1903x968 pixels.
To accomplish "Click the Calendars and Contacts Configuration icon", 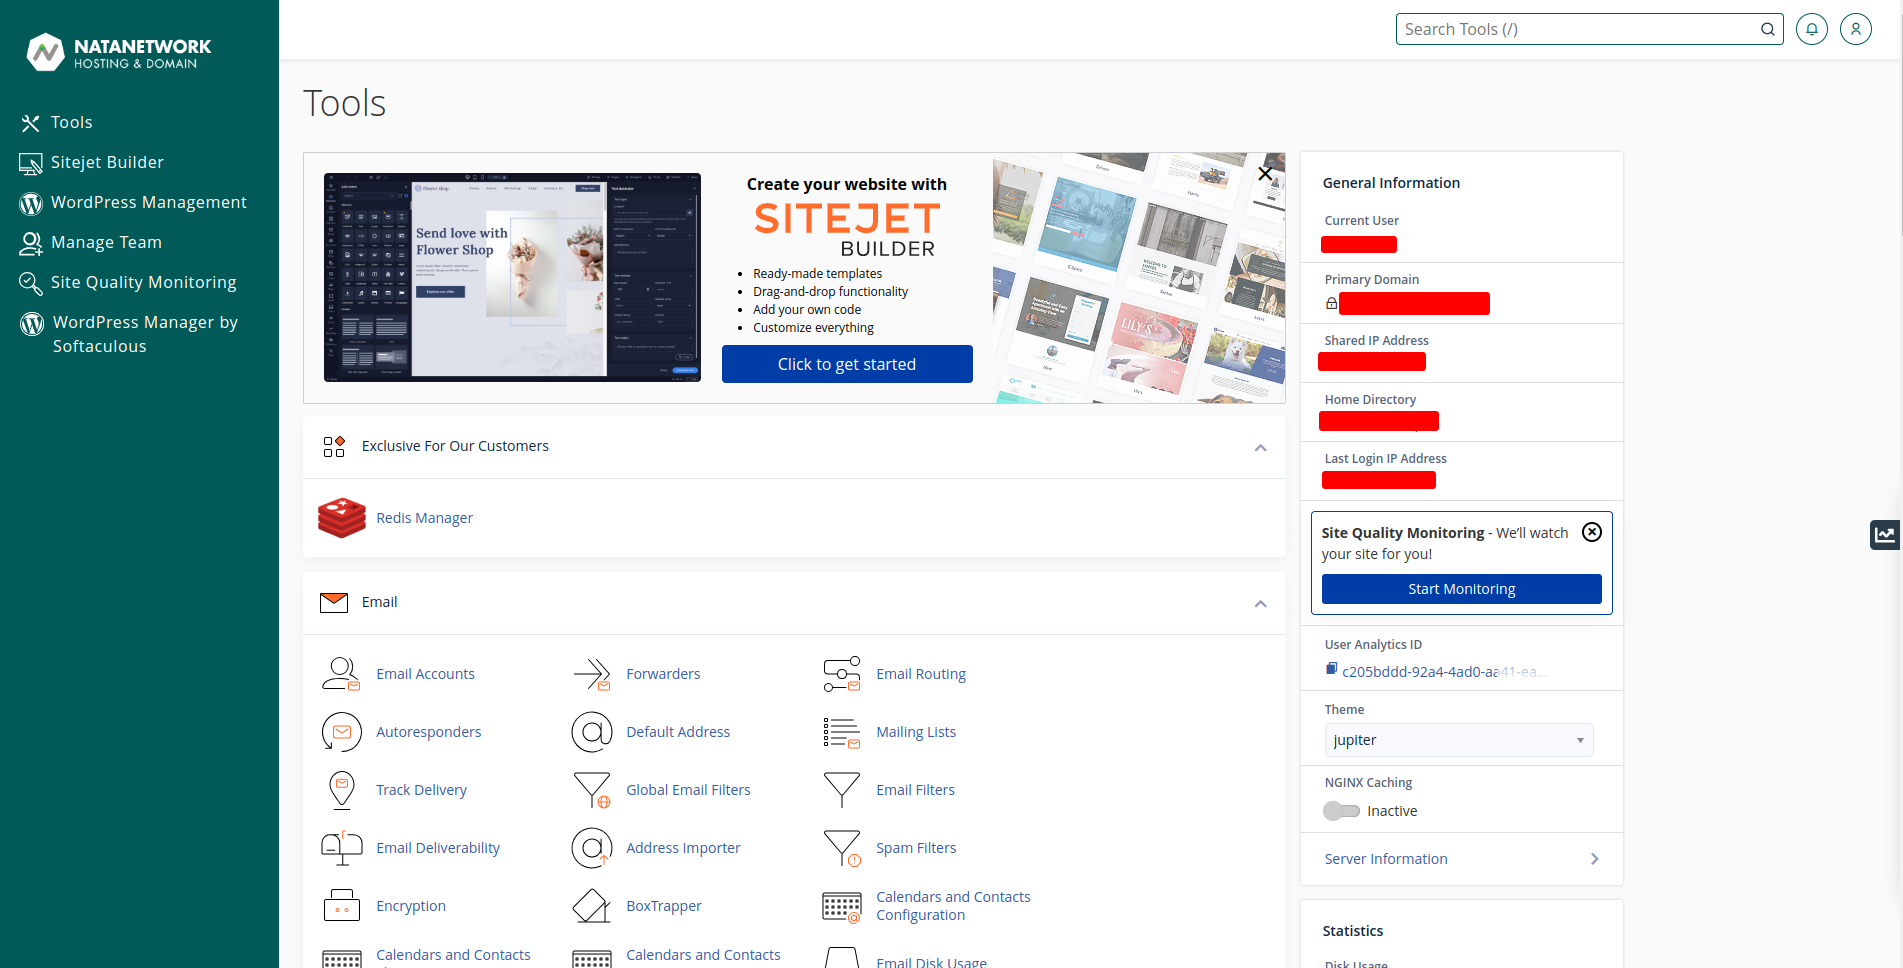I will point(841,906).
